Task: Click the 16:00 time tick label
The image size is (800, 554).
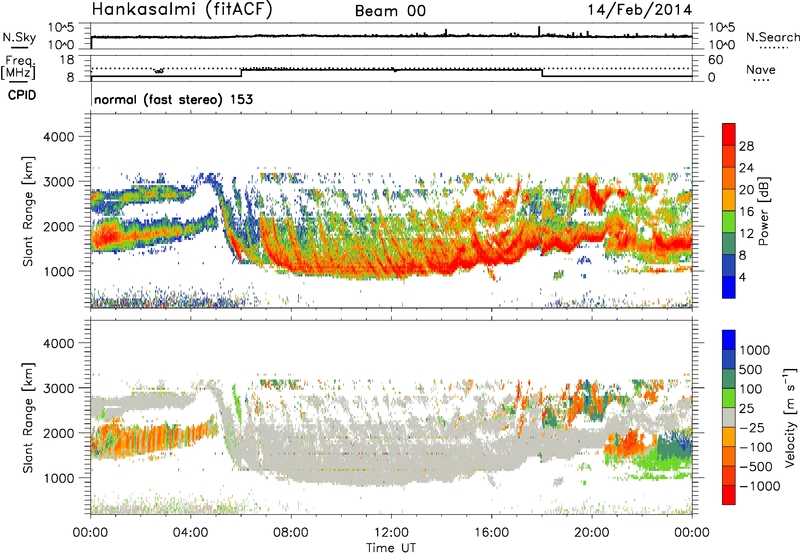Action: pyautogui.click(x=491, y=533)
